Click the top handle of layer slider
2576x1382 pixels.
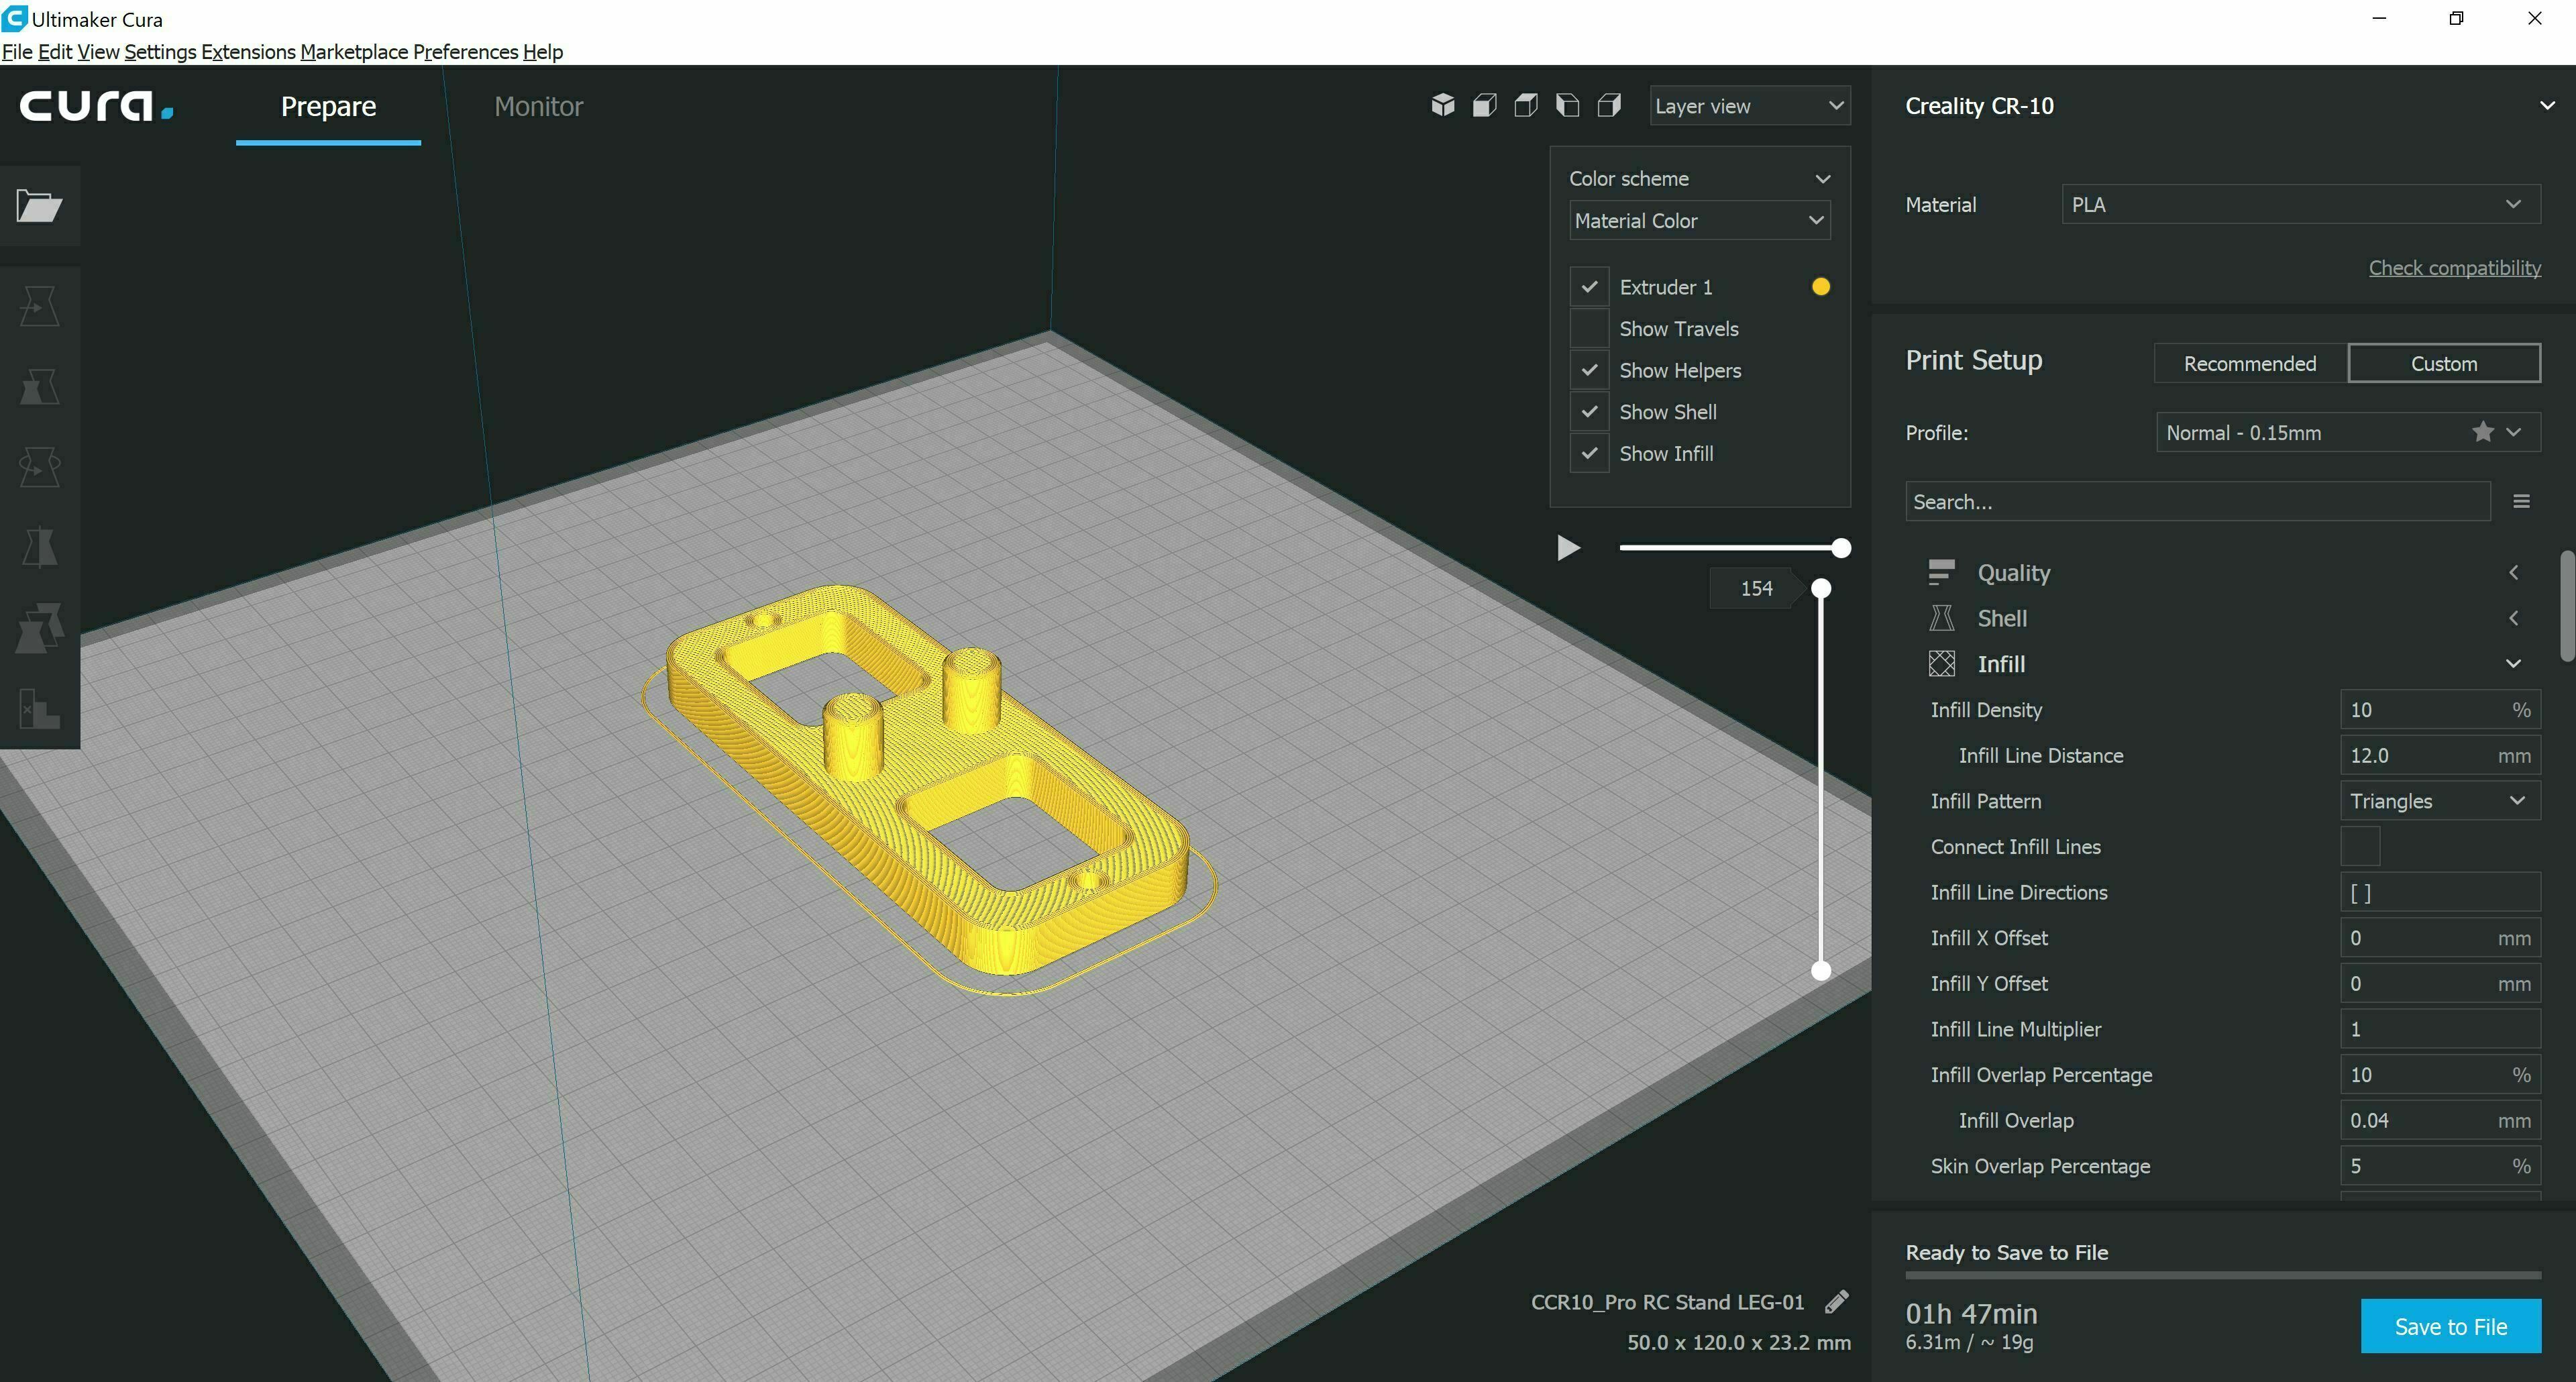pyautogui.click(x=1821, y=588)
